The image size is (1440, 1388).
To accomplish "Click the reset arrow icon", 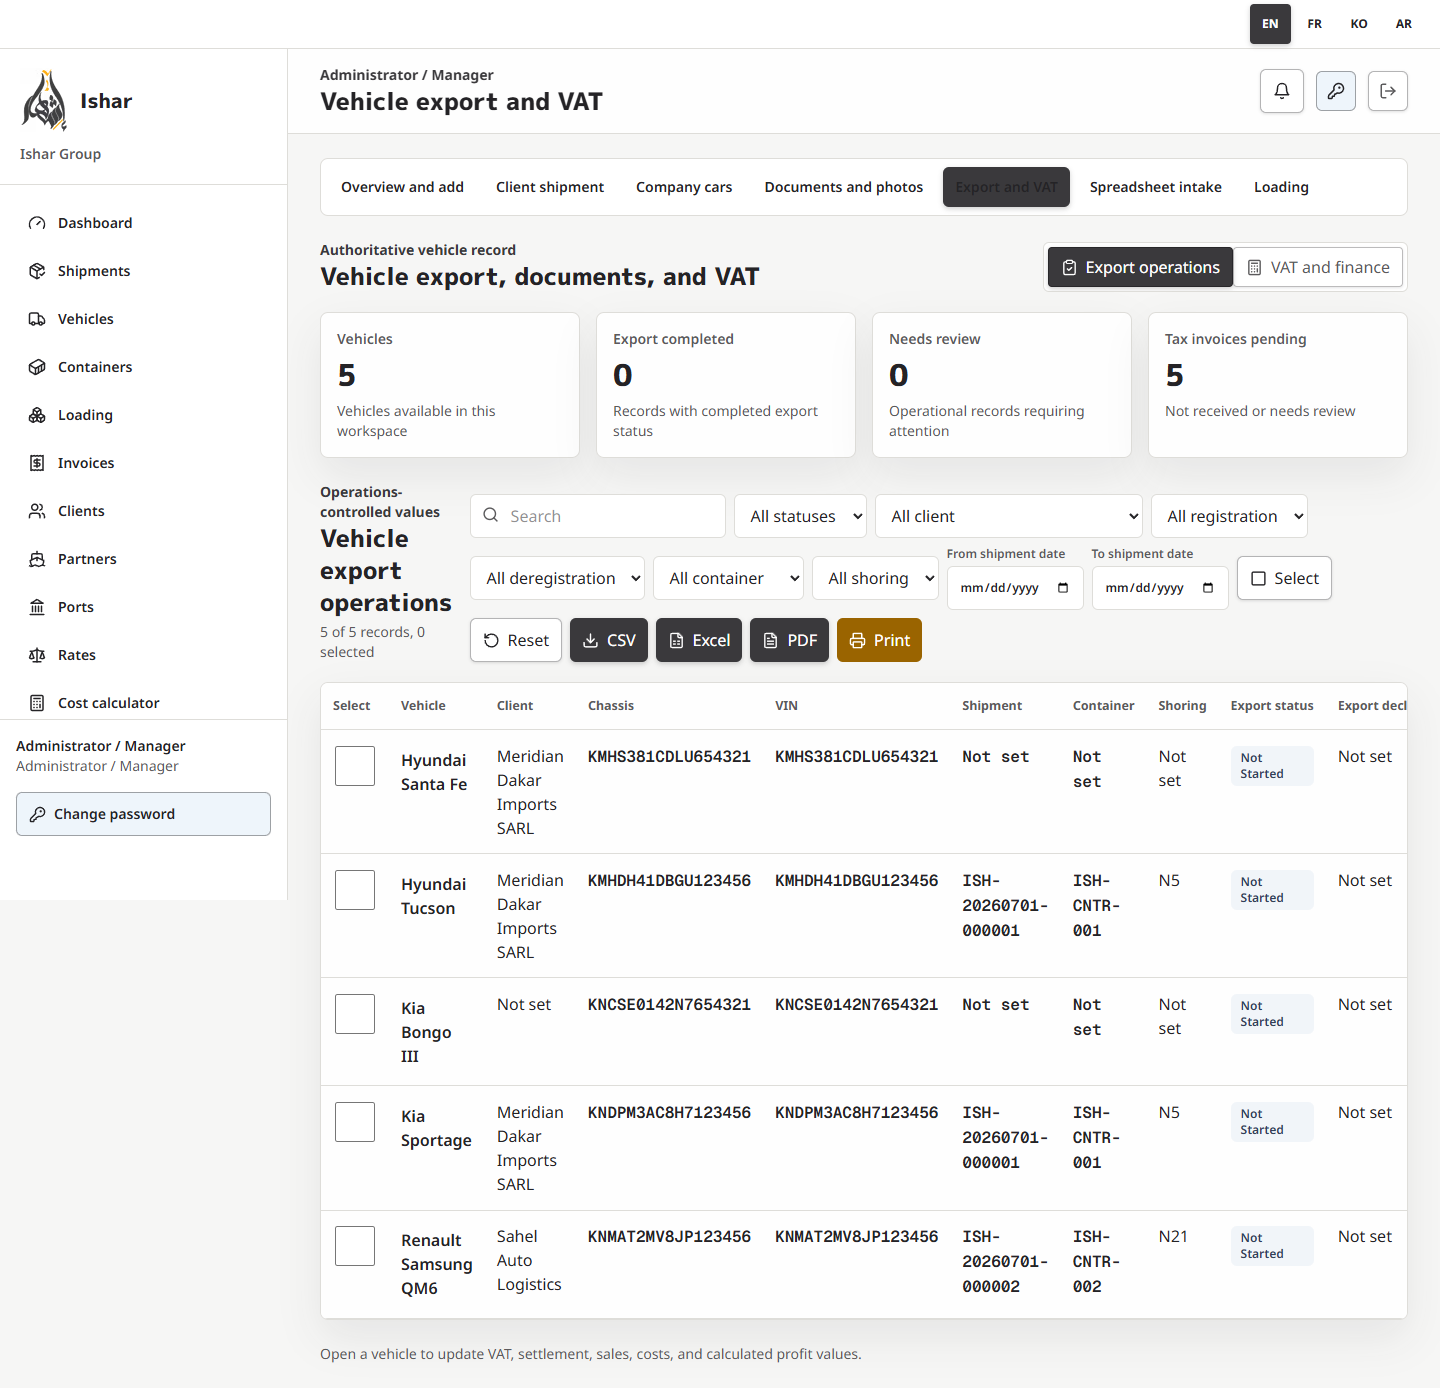I will (x=491, y=641).
